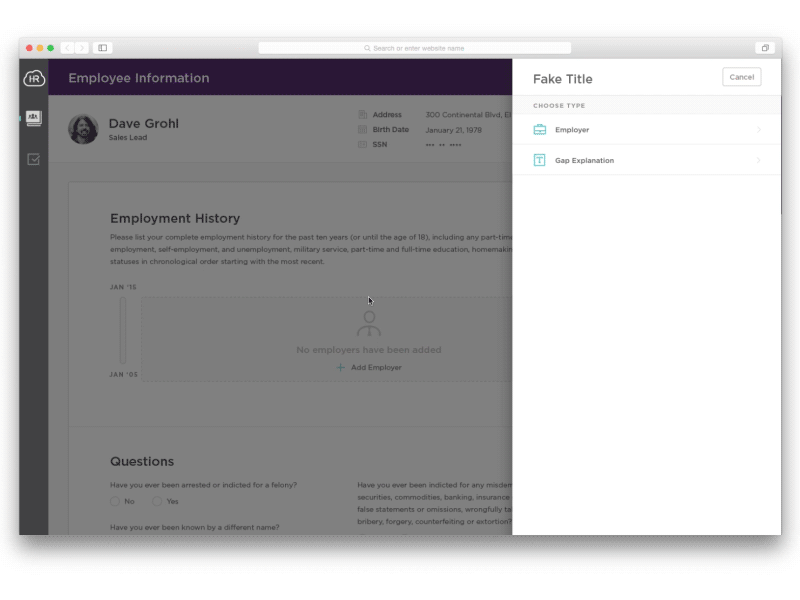Click the browser tabs overview icon
Viewport: 800px width, 600px height.
(765, 48)
